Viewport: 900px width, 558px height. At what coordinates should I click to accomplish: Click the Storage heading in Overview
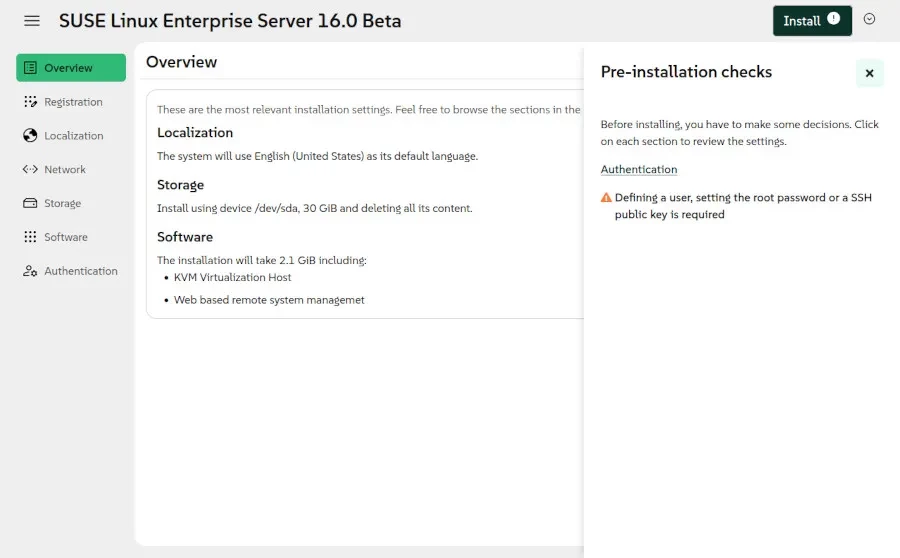(180, 185)
